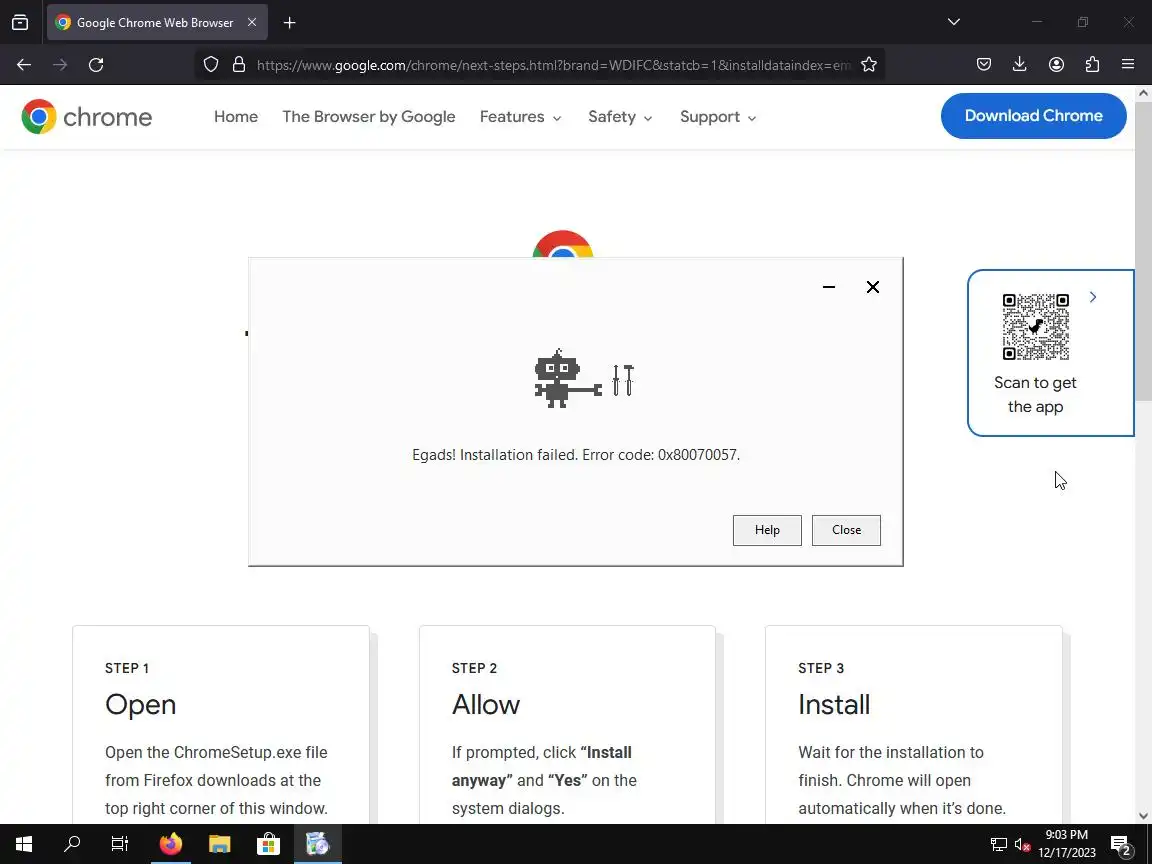Click the scrollbar down arrow
Screen dimensions: 1152x864
coord(1143,816)
